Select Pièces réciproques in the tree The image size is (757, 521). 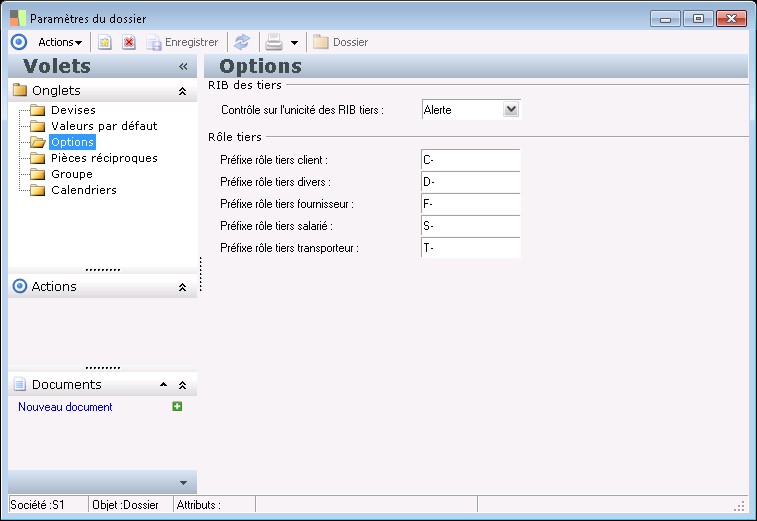click(x=104, y=158)
